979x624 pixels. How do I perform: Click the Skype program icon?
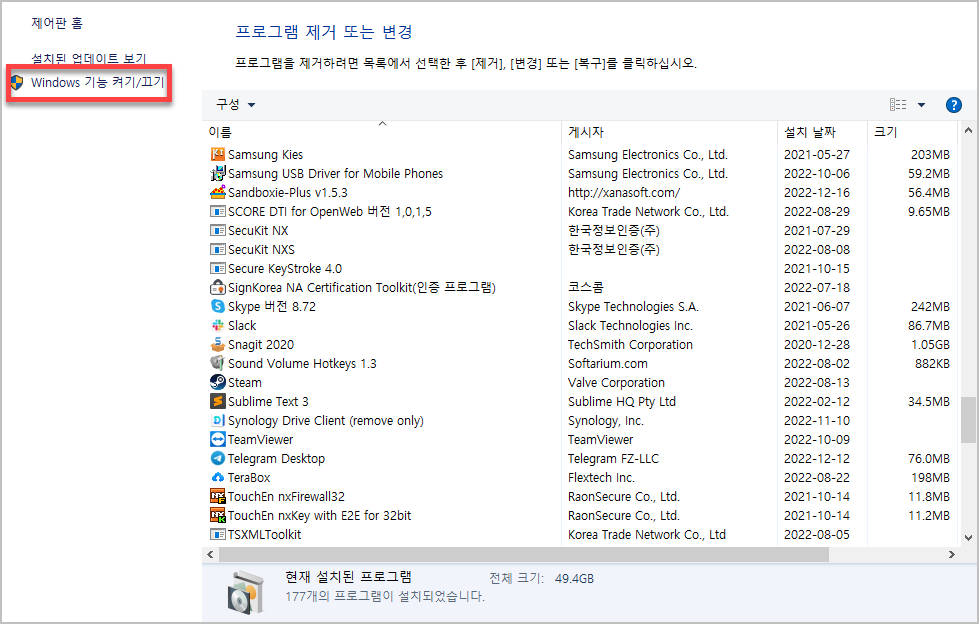coord(217,306)
